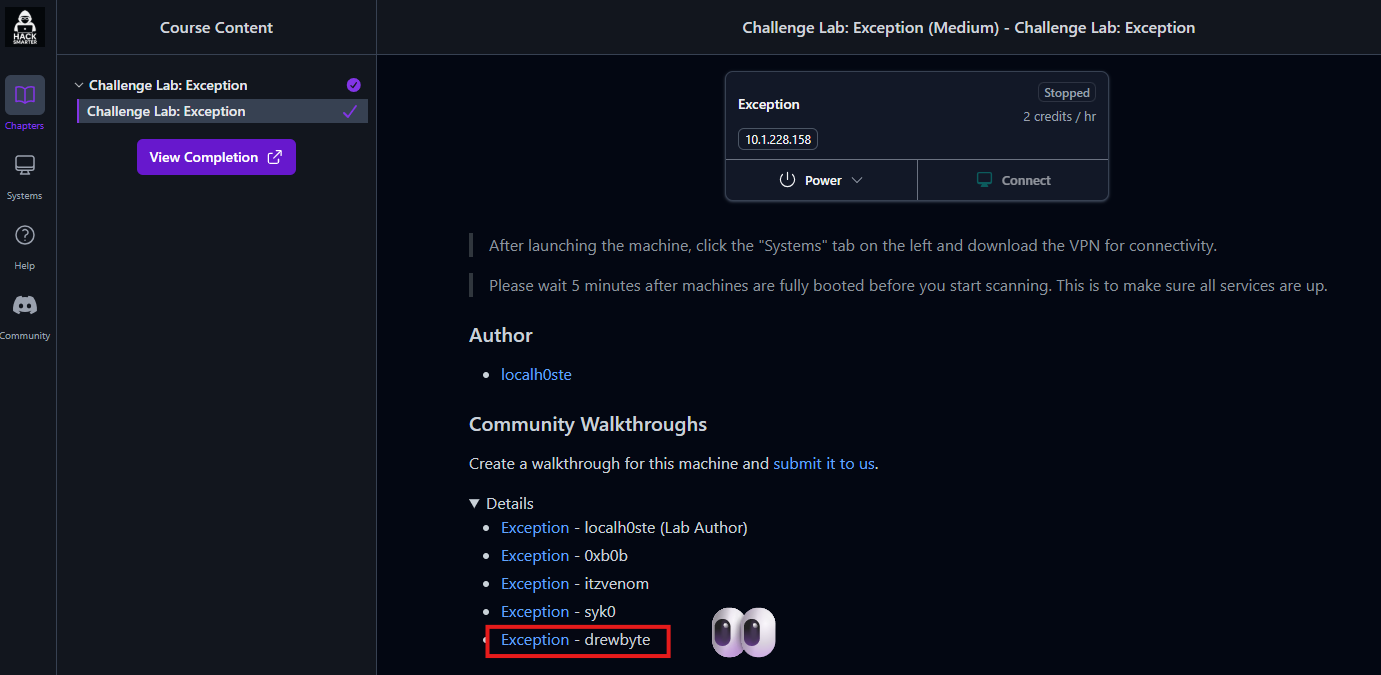The width and height of the screenshot is (1381, 675).
Task: Collapse the Challenge Lab: Exception chapter
Action: pyautogui.click(x=80, y=86)
